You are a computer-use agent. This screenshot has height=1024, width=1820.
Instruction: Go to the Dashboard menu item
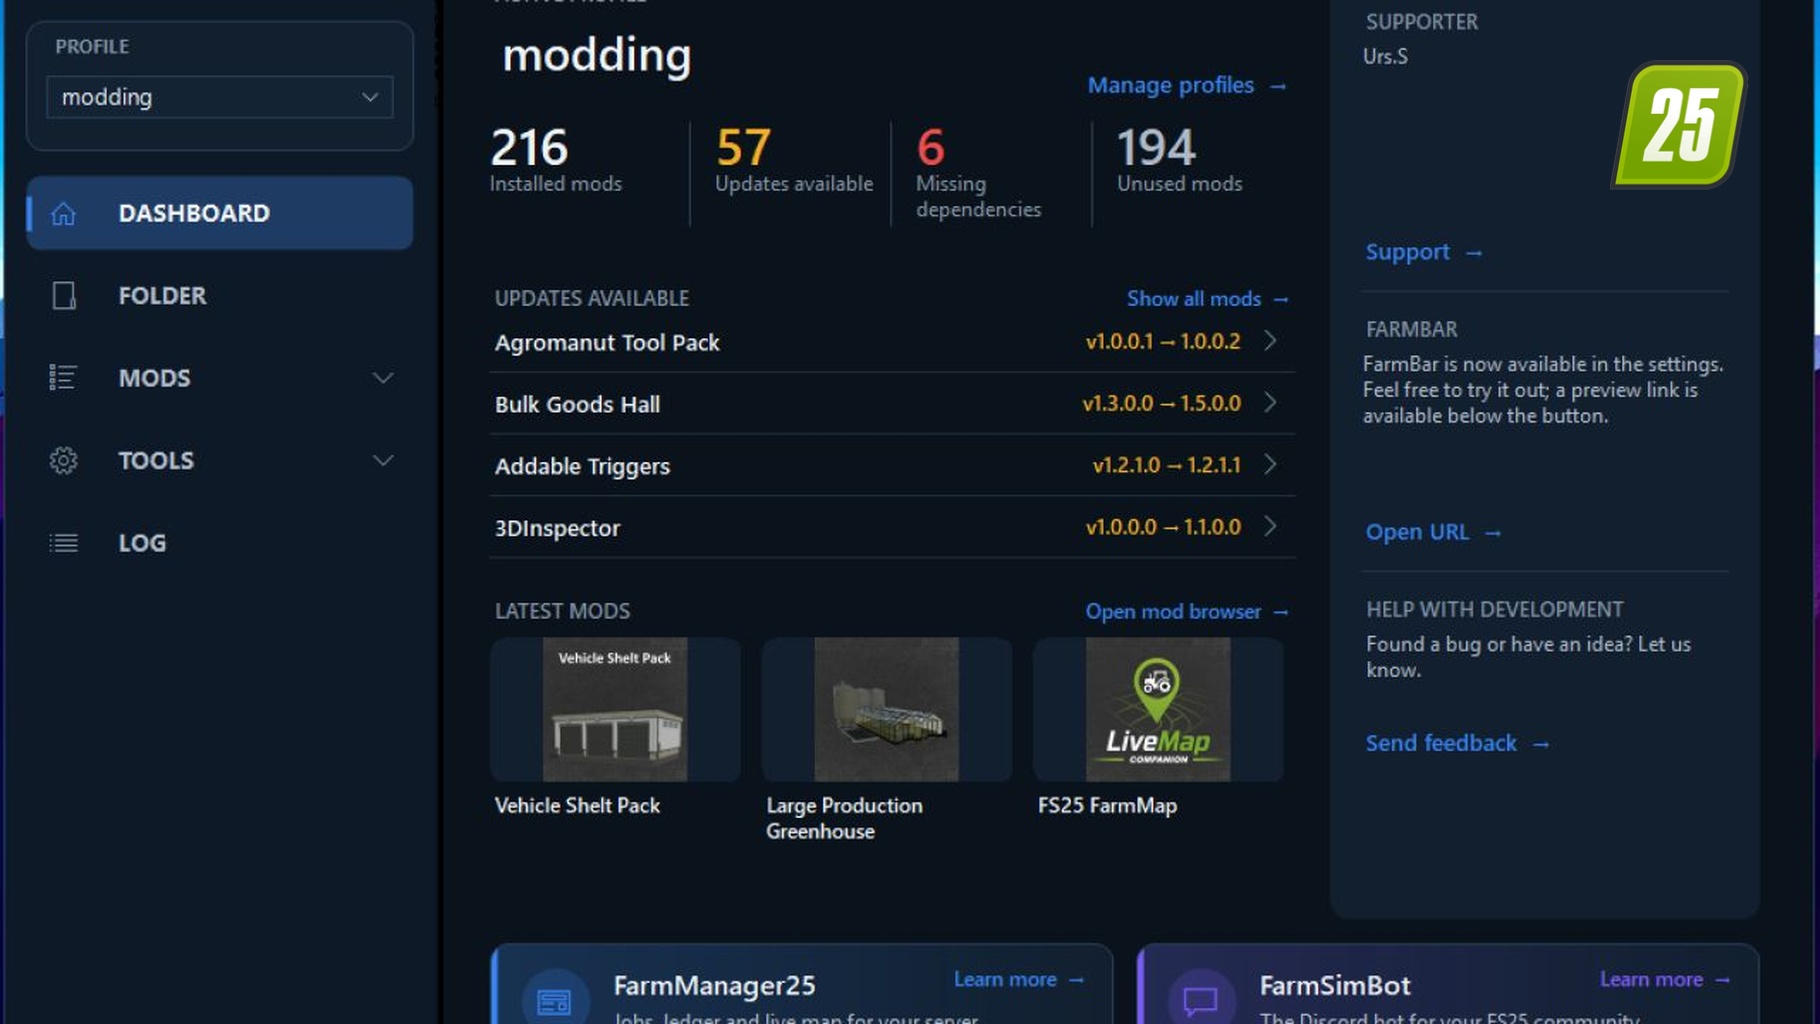220,213
